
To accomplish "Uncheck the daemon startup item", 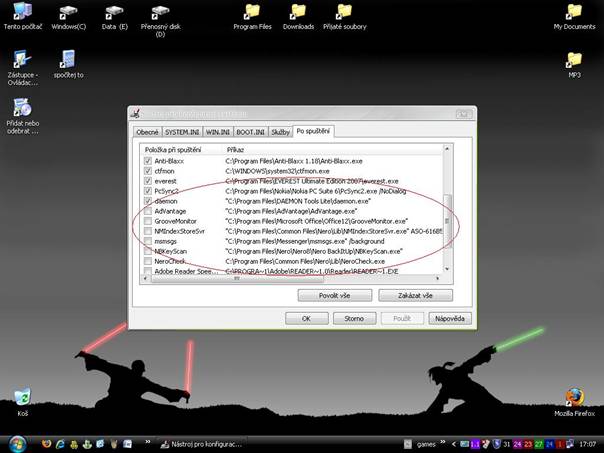I will (148, 201).
